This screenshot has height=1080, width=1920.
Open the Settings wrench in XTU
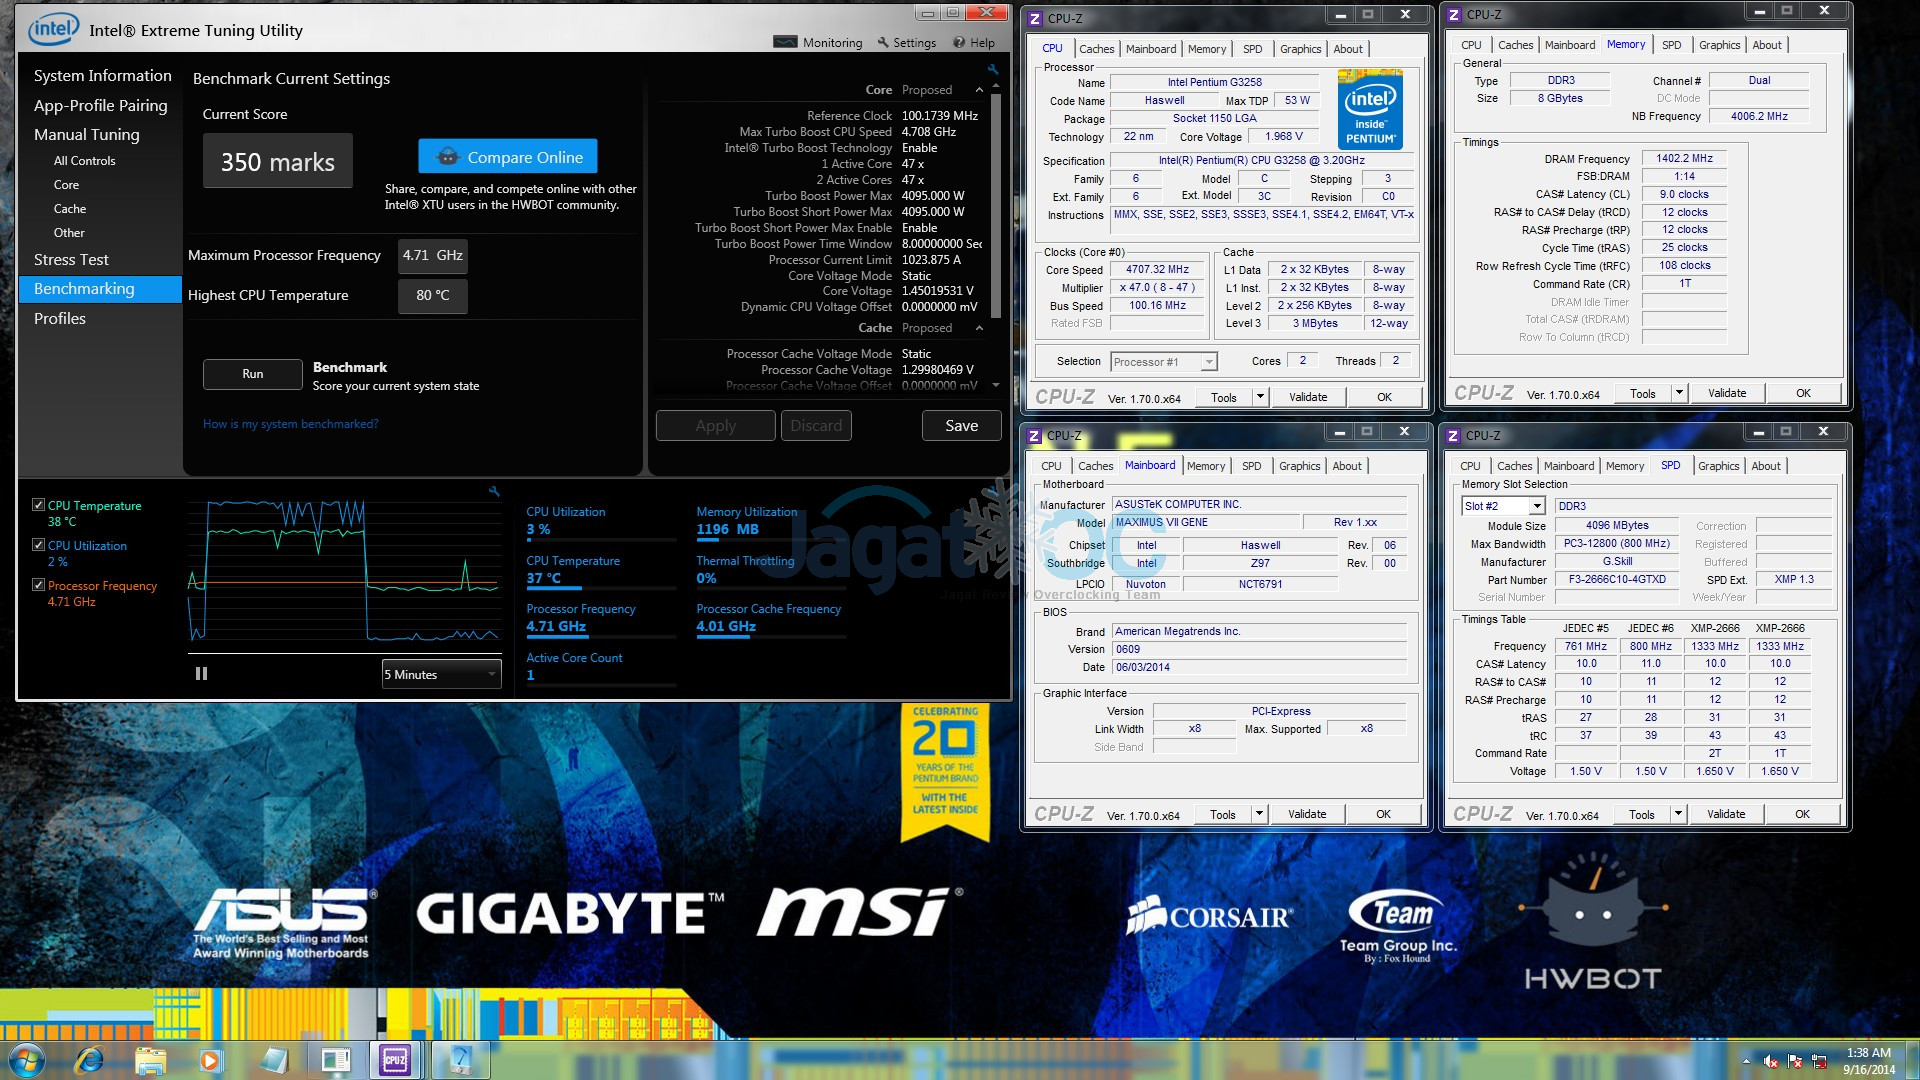point(883,42)
